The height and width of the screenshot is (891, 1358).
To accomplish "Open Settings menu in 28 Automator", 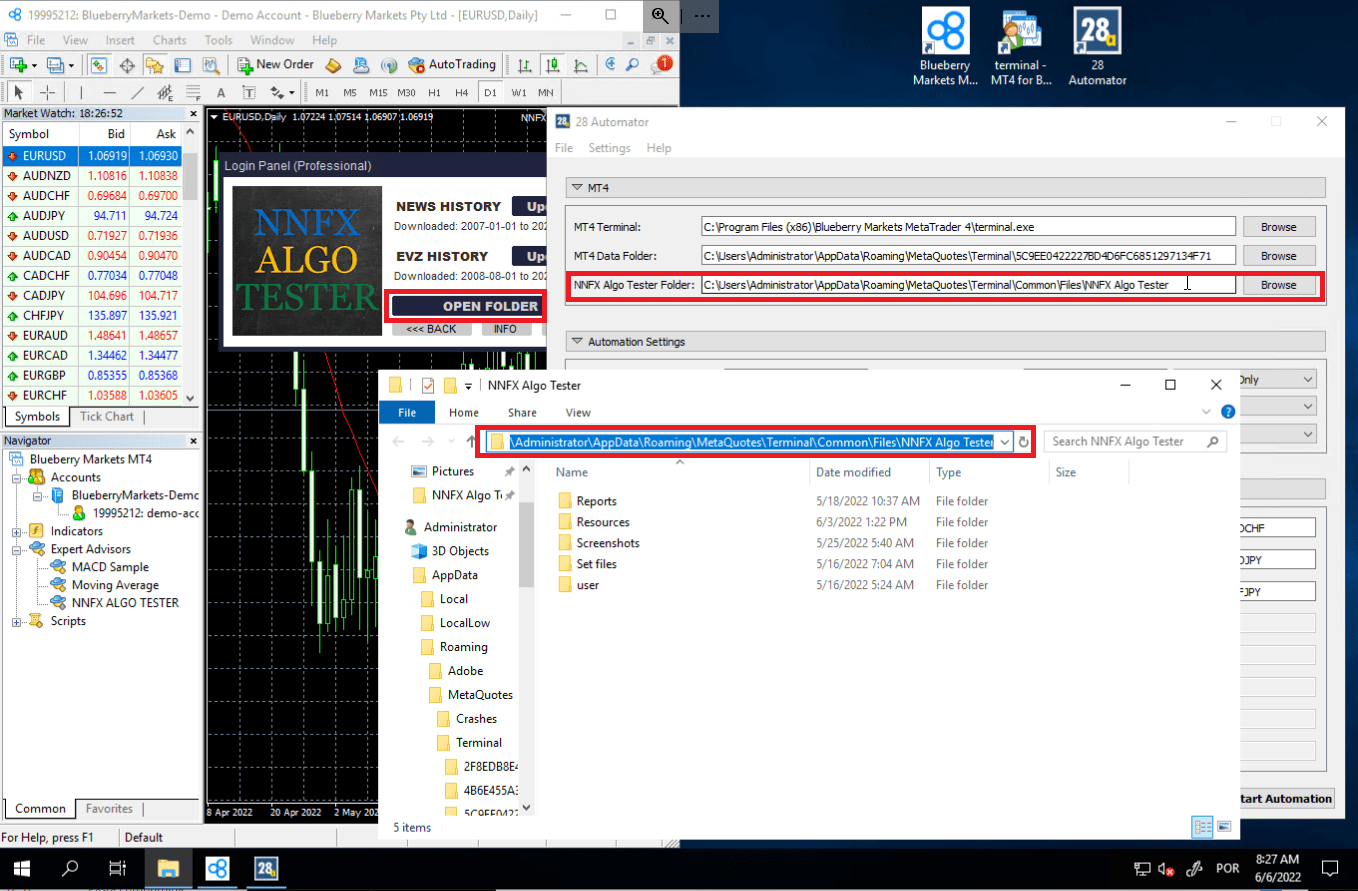I will point(610,148).
